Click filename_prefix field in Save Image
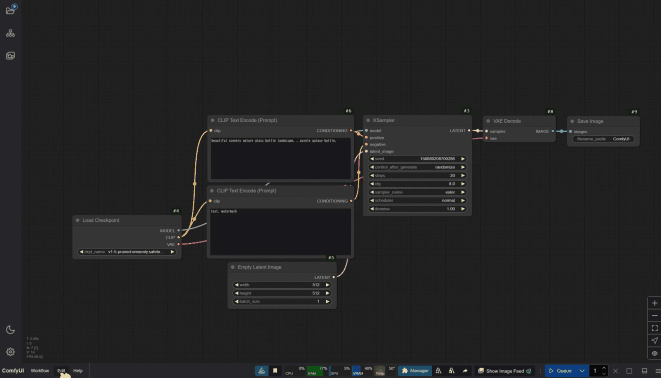Image resolution: width=661 pixels, height=378 pixels. pos(603,139)
